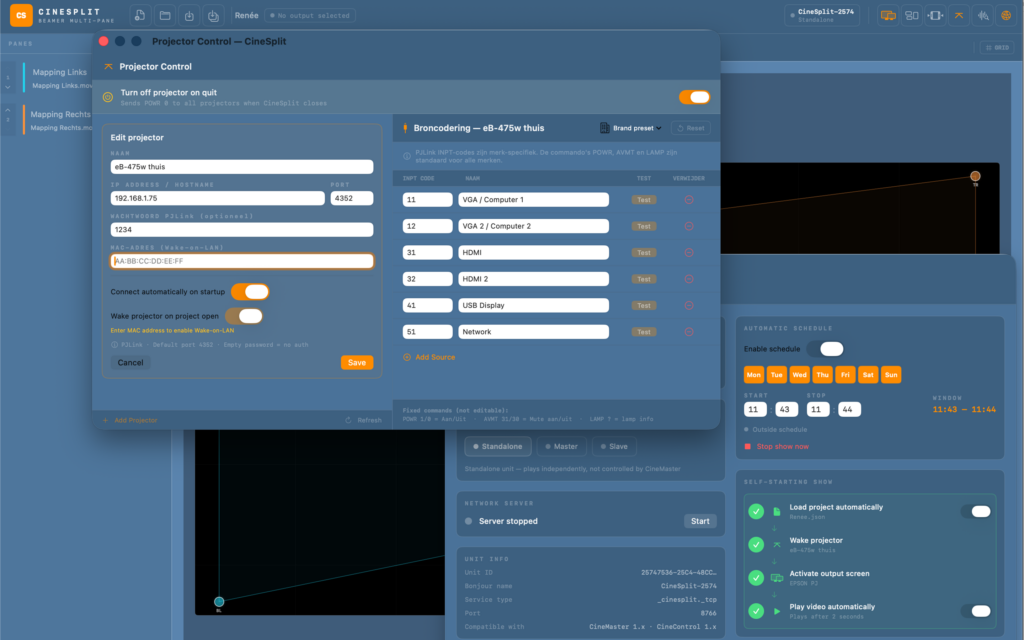1024x640 pixels.
Task: Click Refresh in Projector Control footer
Action: [364, 420]
